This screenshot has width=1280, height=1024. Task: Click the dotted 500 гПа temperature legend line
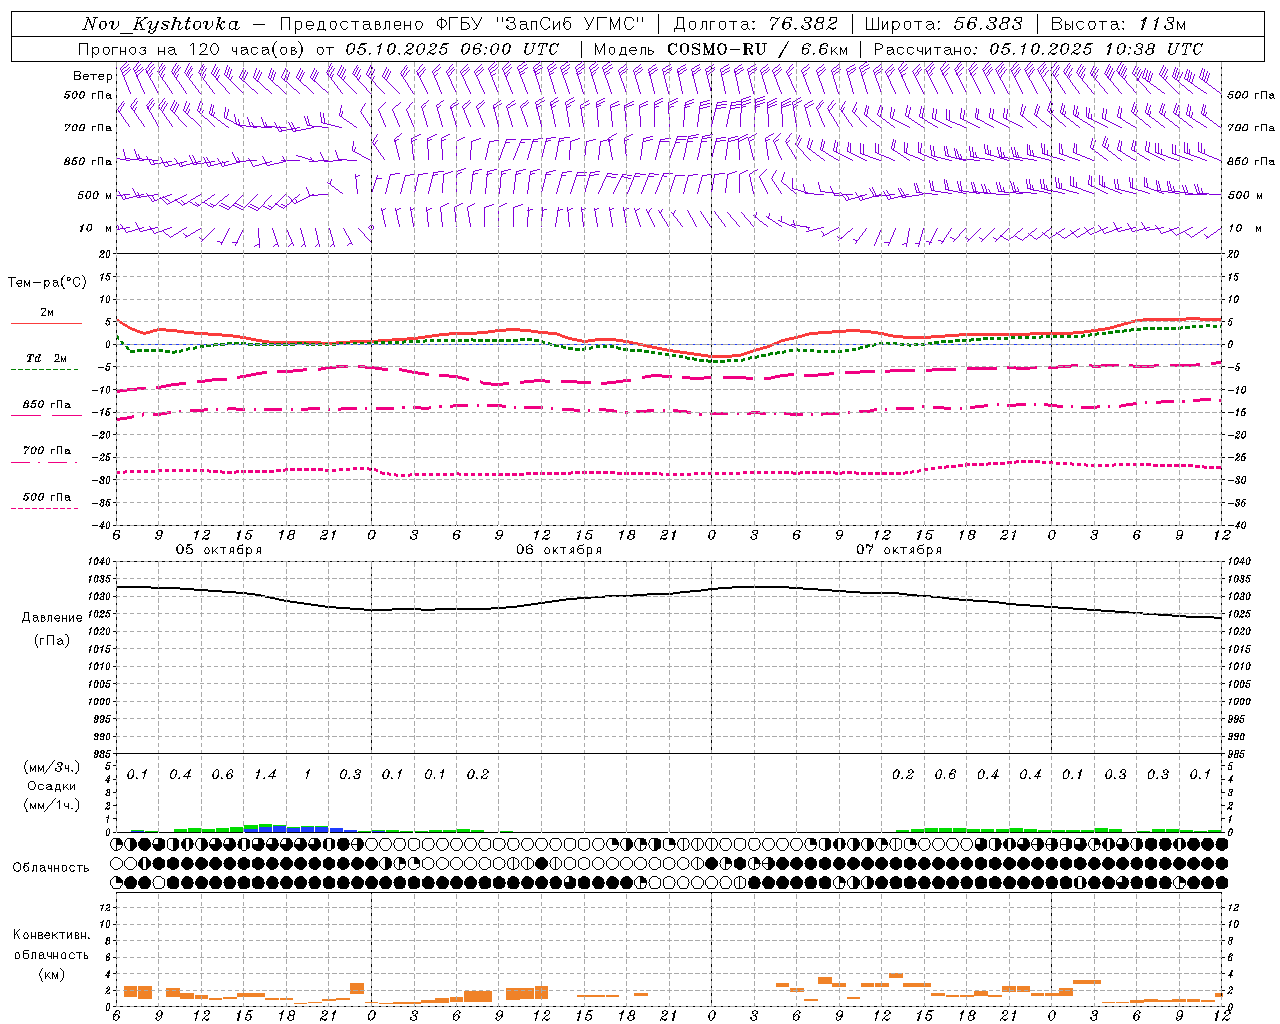coord(45,508)
